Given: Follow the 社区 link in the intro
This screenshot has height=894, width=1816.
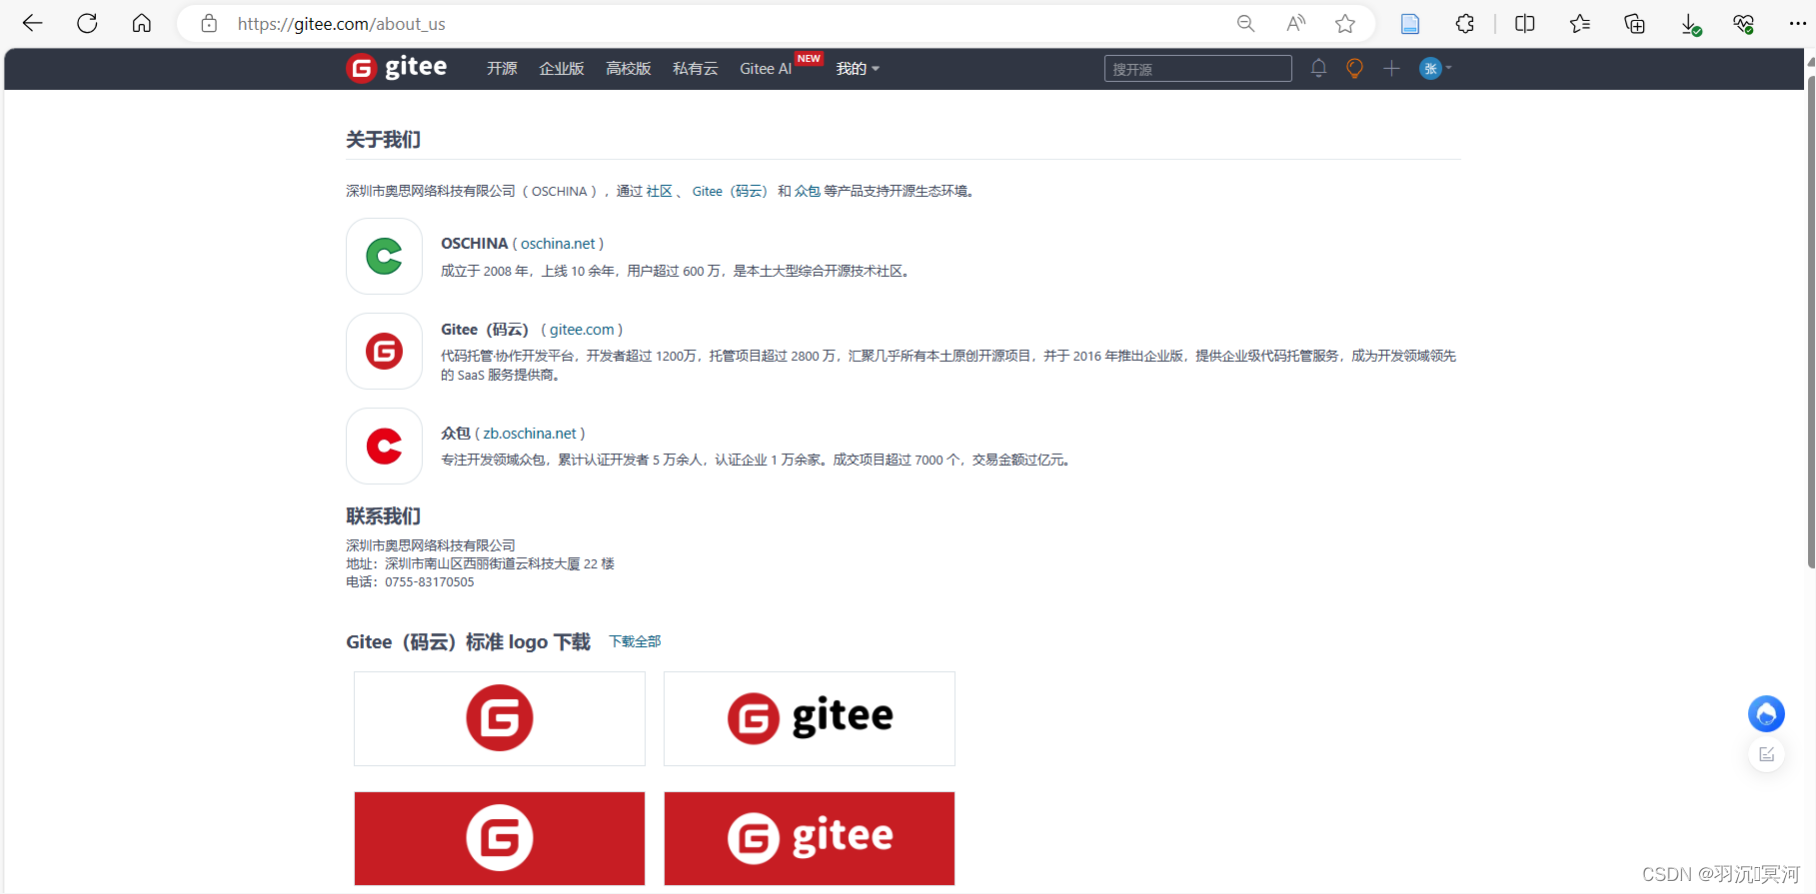Looking at the screenshot, I should pyautogui.click(x=659, y=191).
